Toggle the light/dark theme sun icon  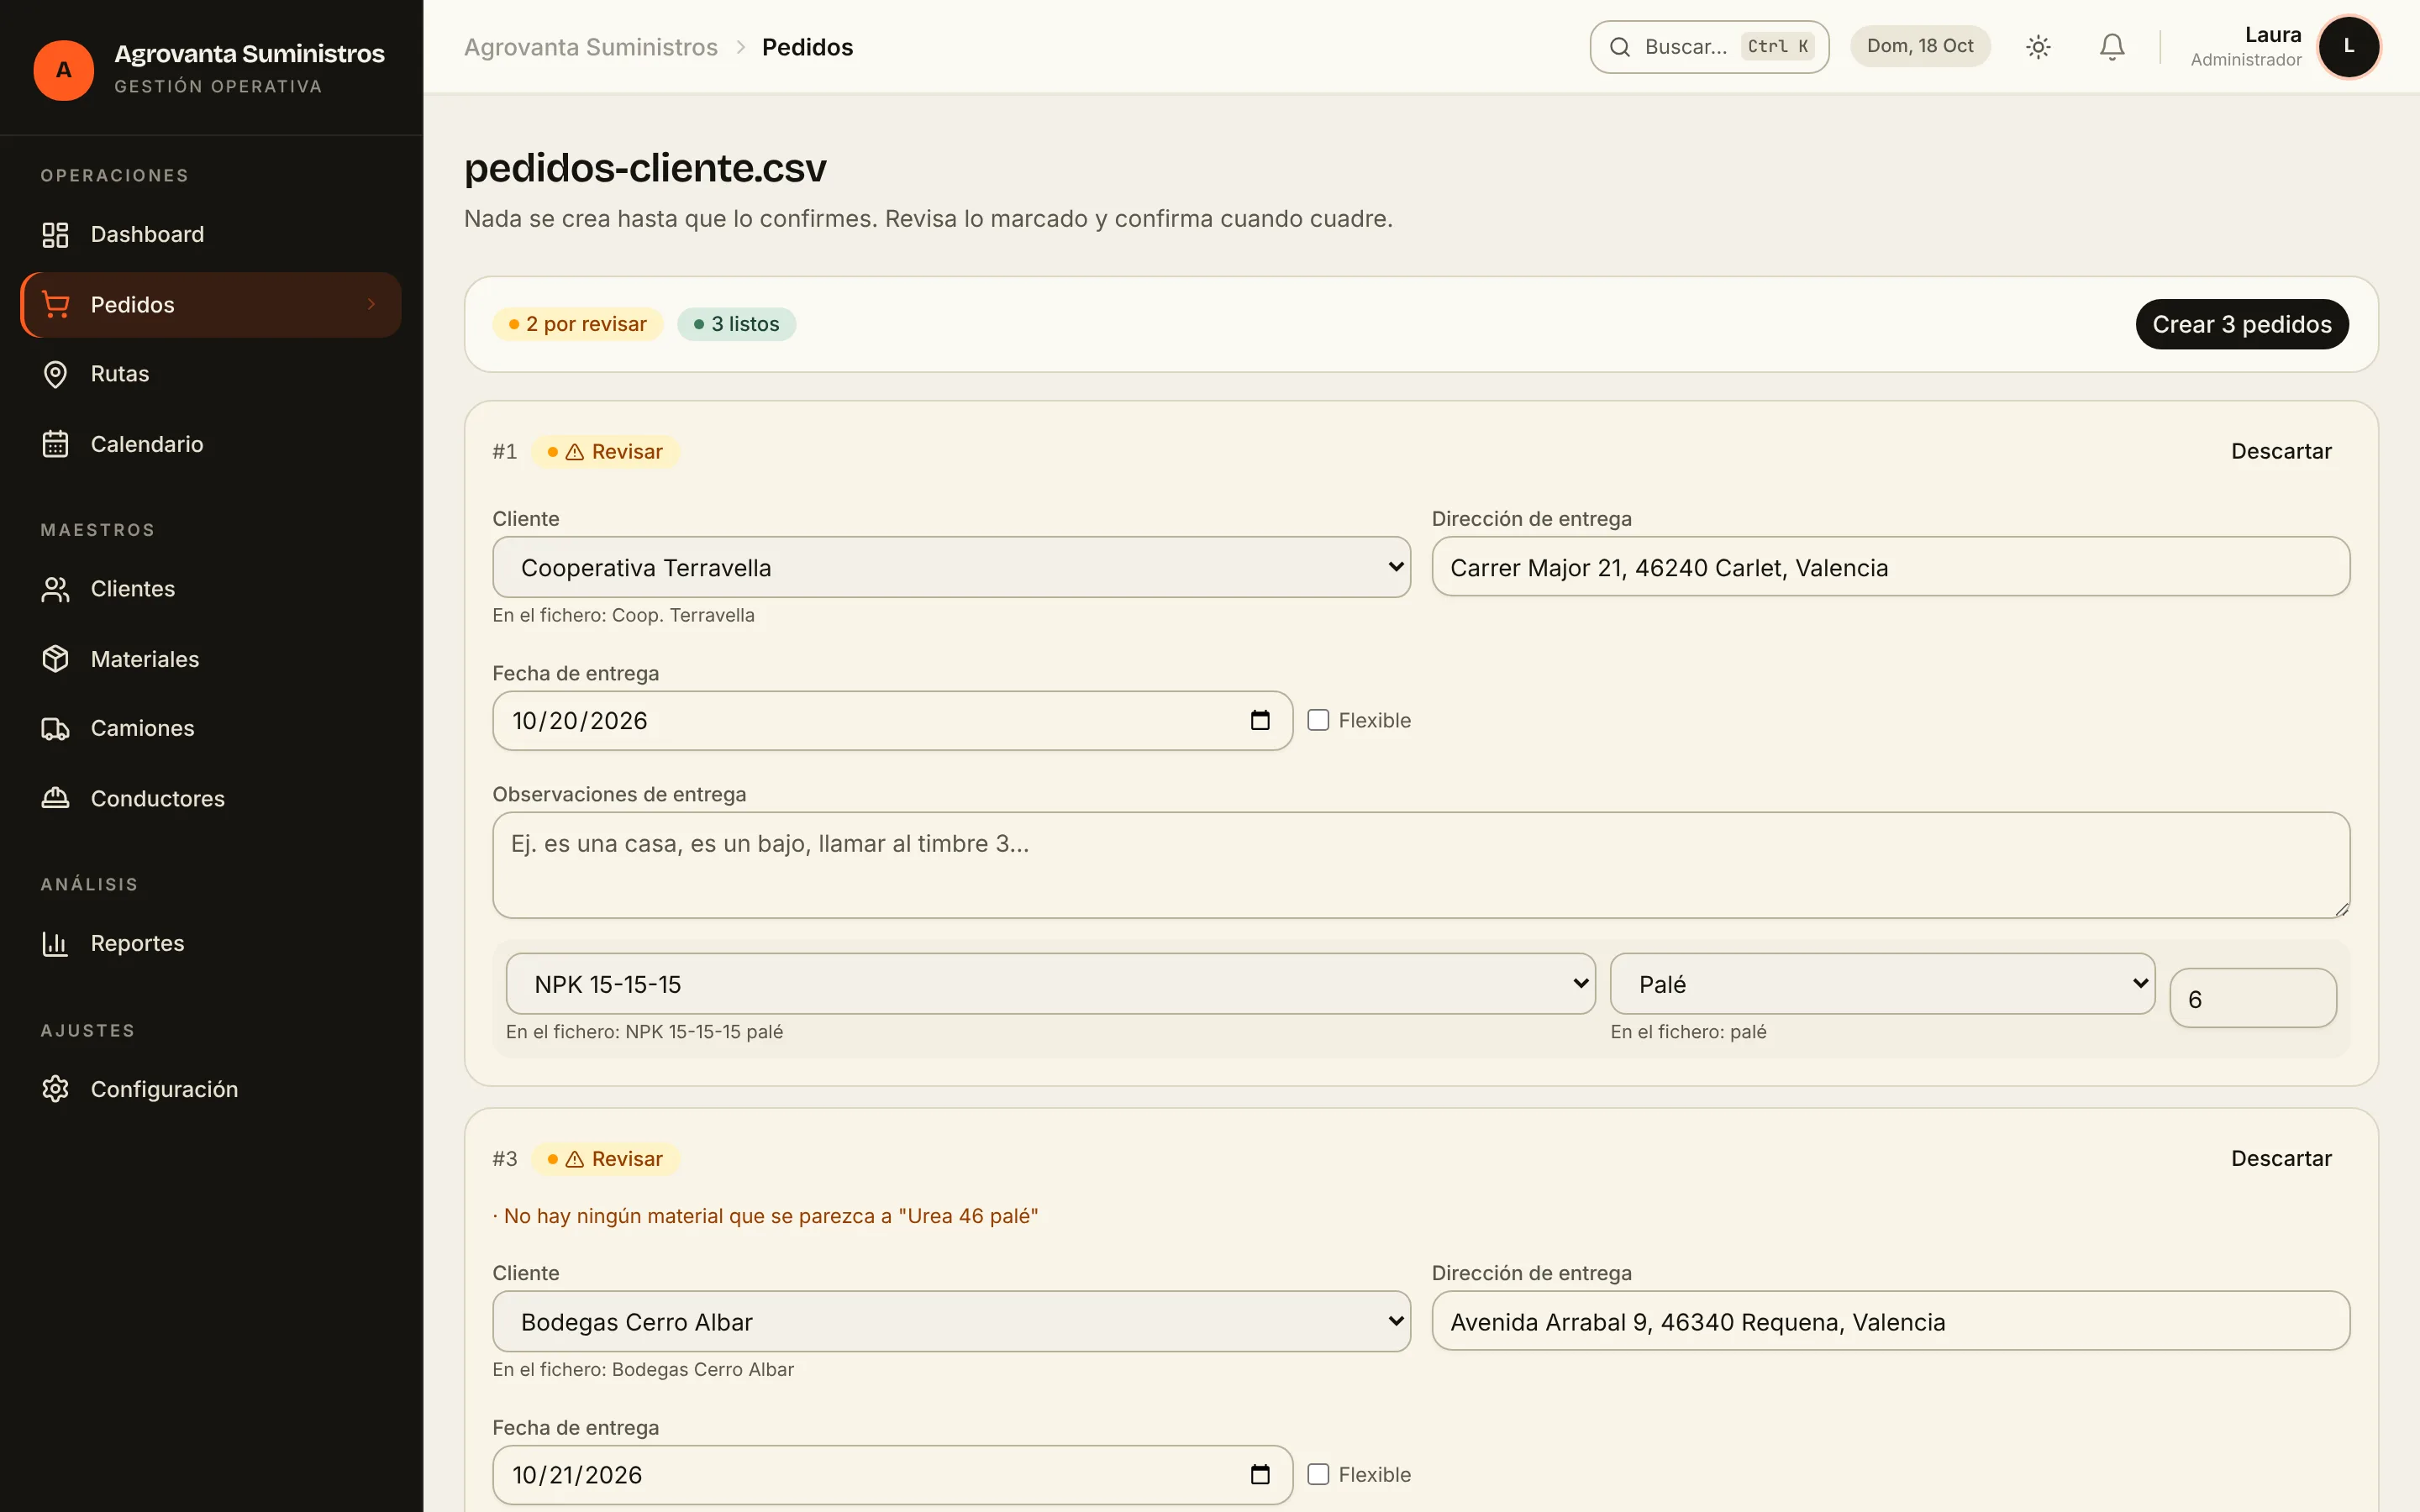tap(2038, 47)
